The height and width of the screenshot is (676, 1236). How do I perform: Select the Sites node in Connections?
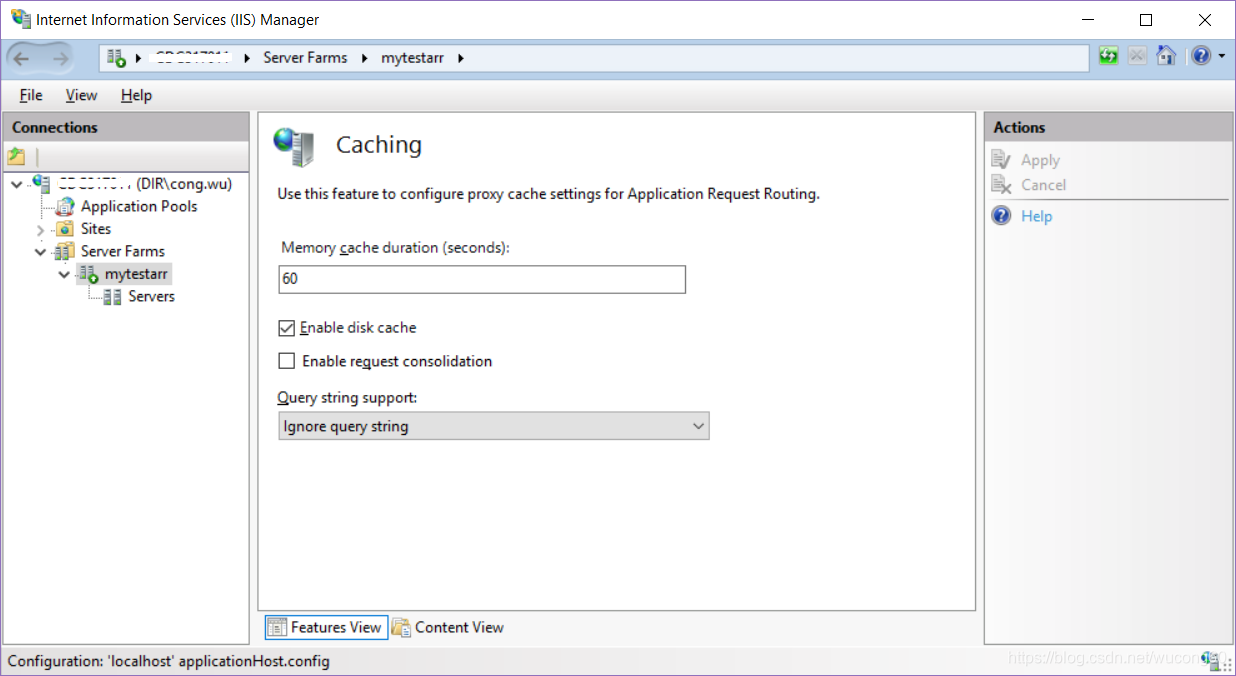pos(96,229)
